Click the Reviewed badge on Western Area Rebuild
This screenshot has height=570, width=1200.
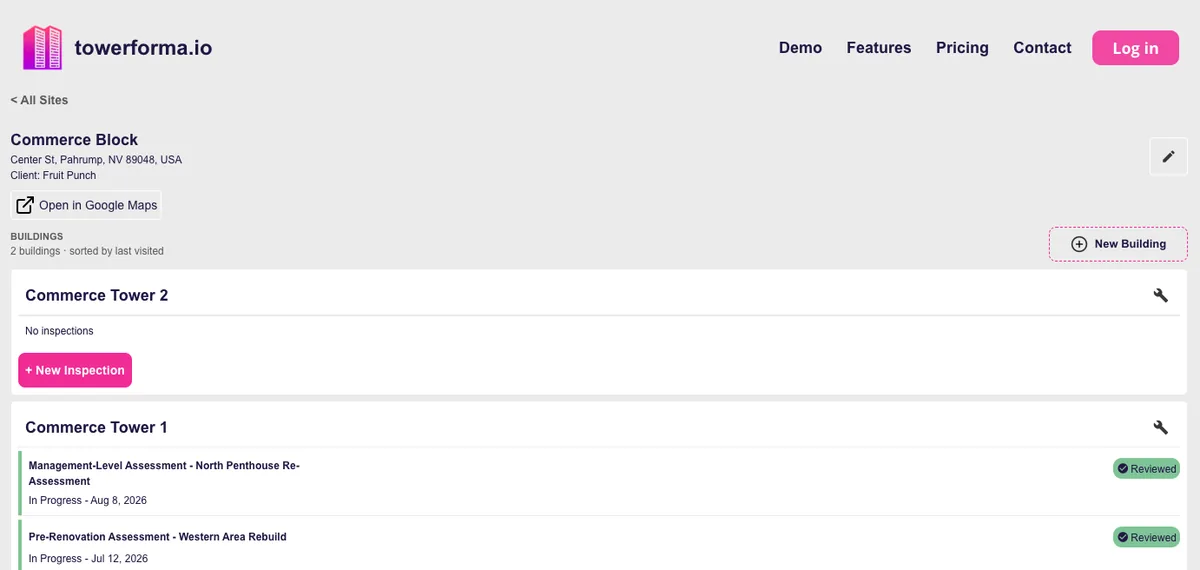(1146, 537)
